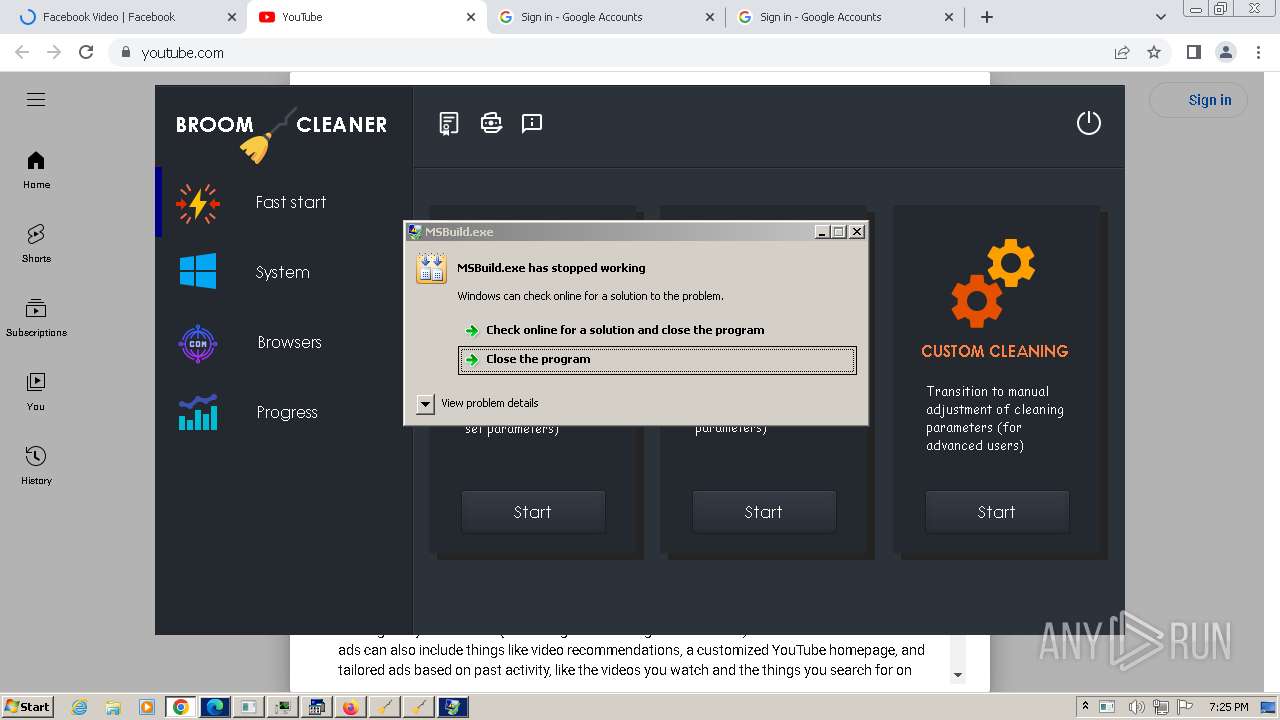The height and width of the screenshot is (720, 1280).
Task: Open a new Chrome tab
Action: (x=987, y=17)
